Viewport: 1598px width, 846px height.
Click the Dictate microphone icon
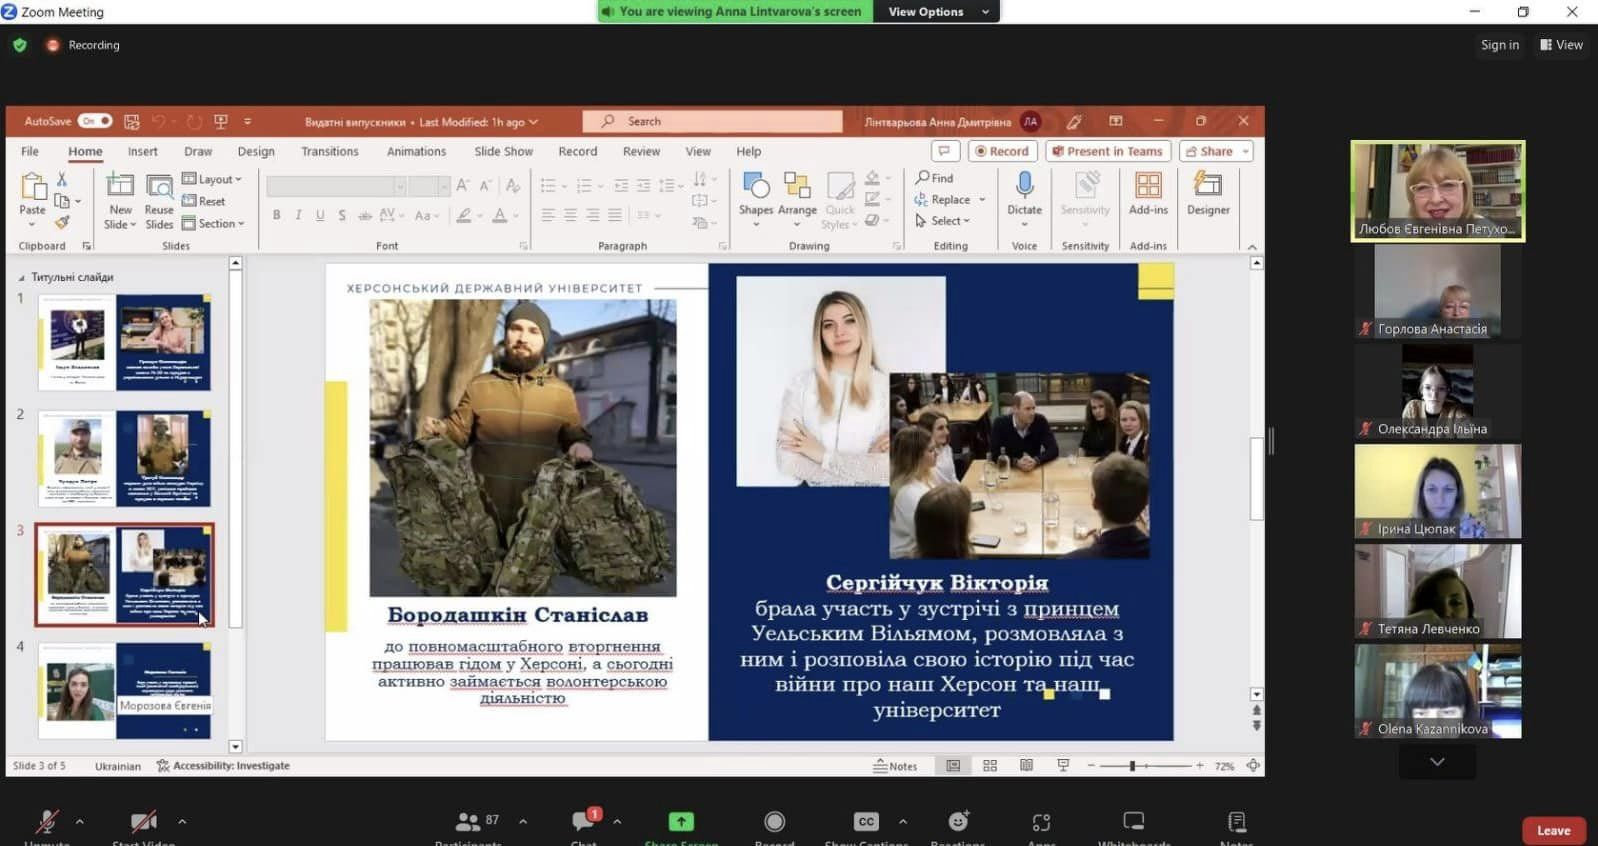1024,185
